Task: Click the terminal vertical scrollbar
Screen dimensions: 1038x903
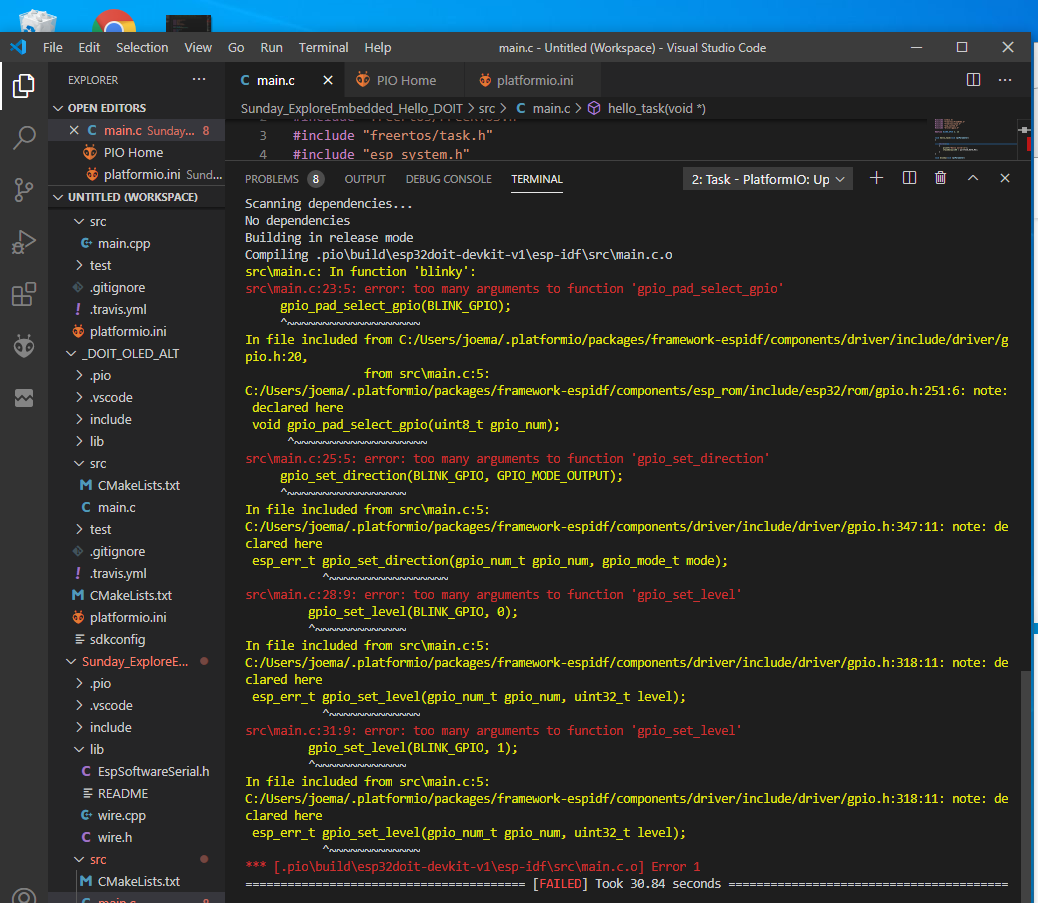Action: [1027, 784]
